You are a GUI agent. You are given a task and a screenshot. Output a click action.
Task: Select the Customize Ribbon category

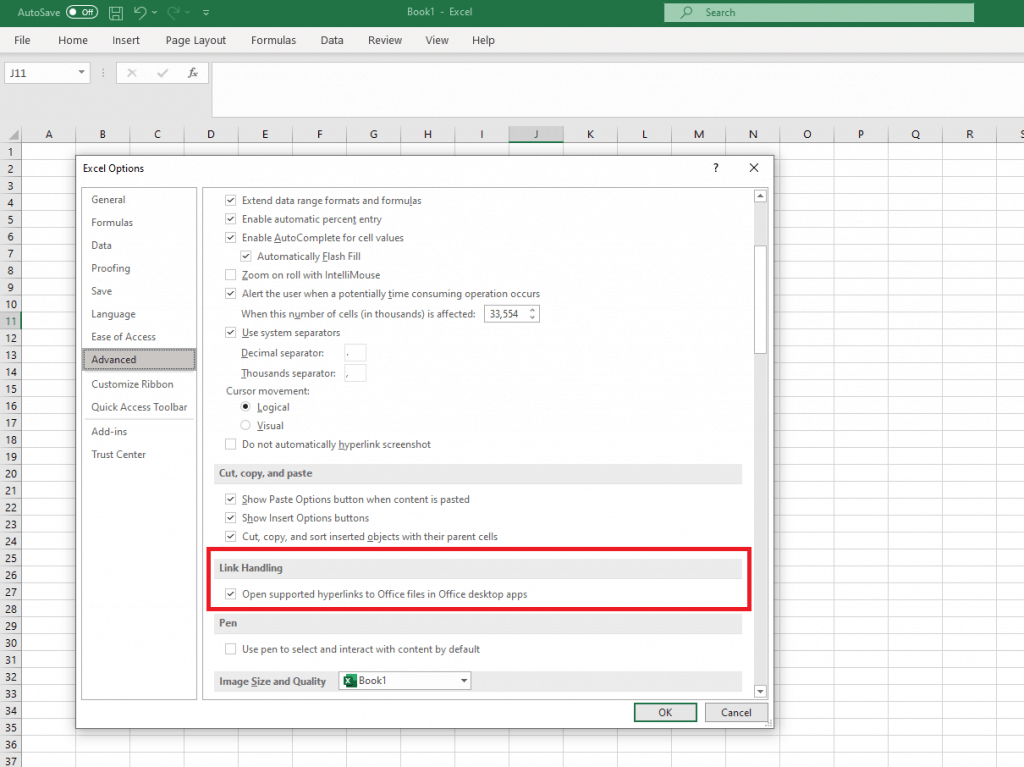coord(131,384)
